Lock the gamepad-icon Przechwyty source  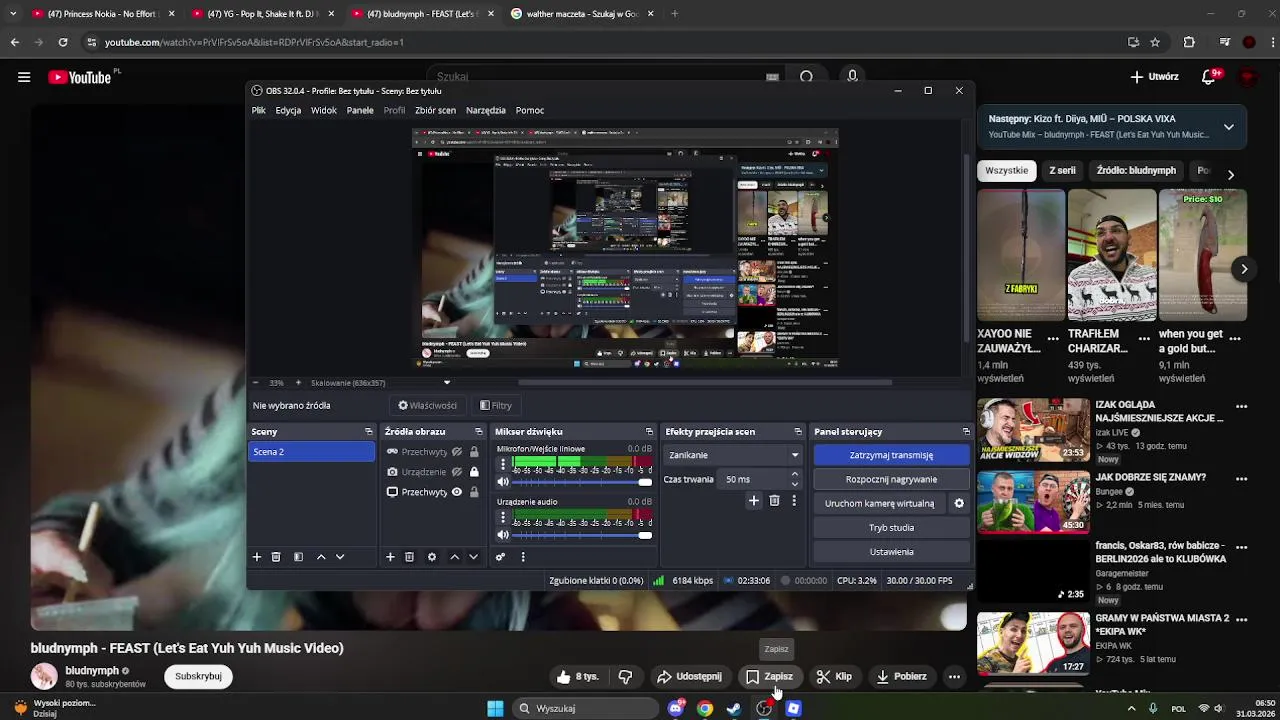[474, 452]
